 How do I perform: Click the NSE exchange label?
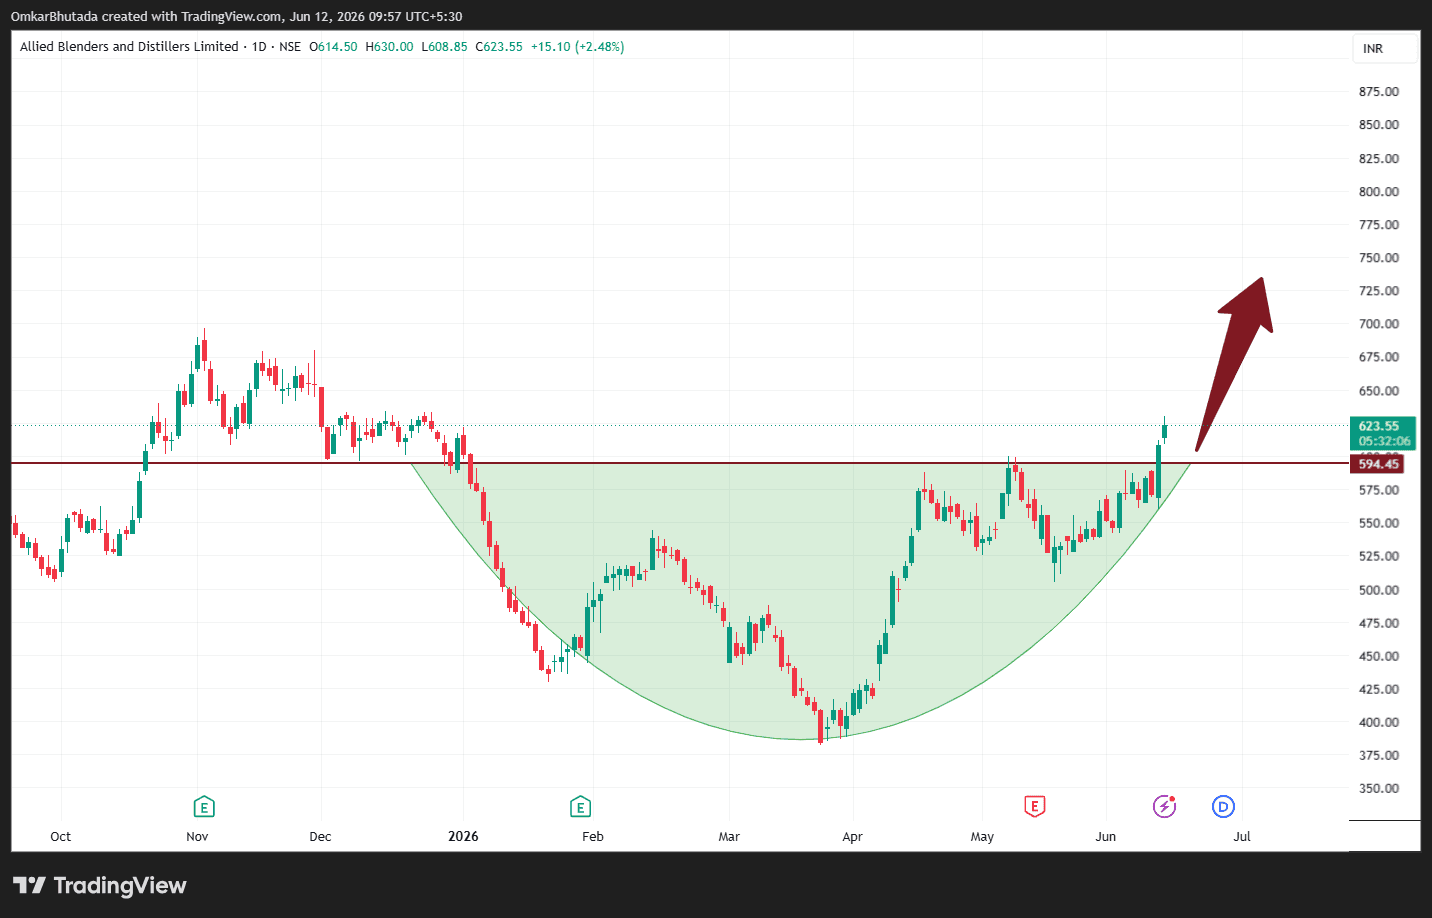coord(290,46)
